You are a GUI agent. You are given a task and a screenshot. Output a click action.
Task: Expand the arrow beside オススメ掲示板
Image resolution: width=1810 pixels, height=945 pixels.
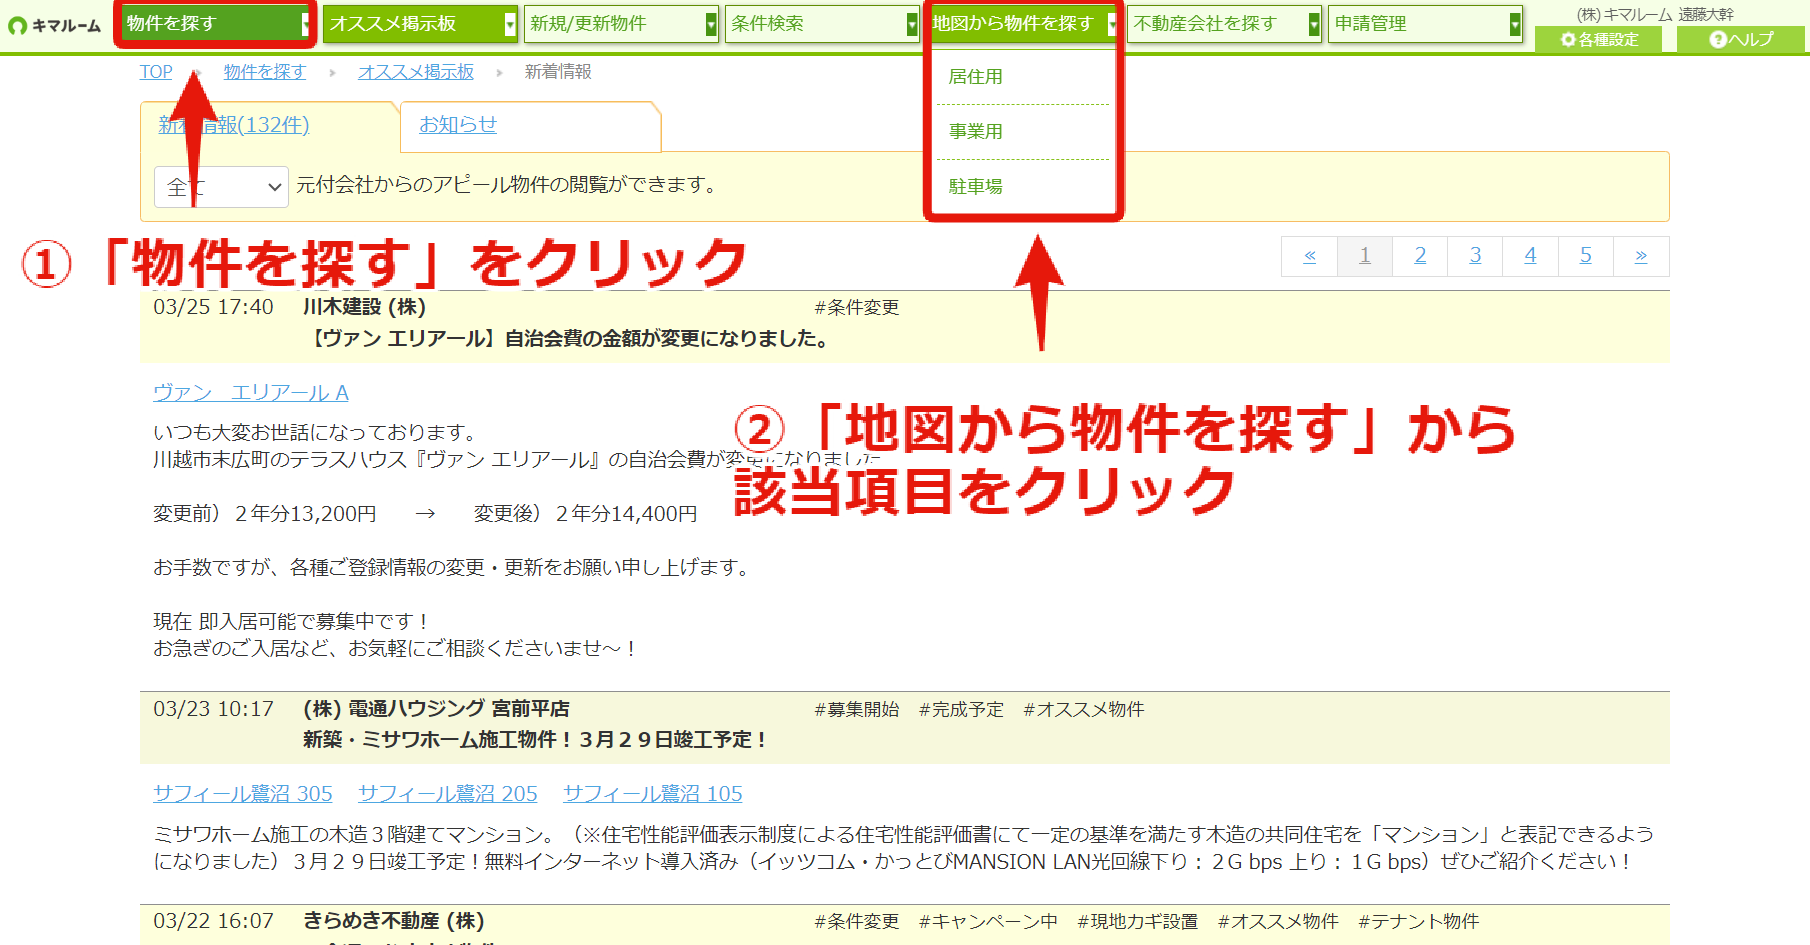click(x=510, y=24)
